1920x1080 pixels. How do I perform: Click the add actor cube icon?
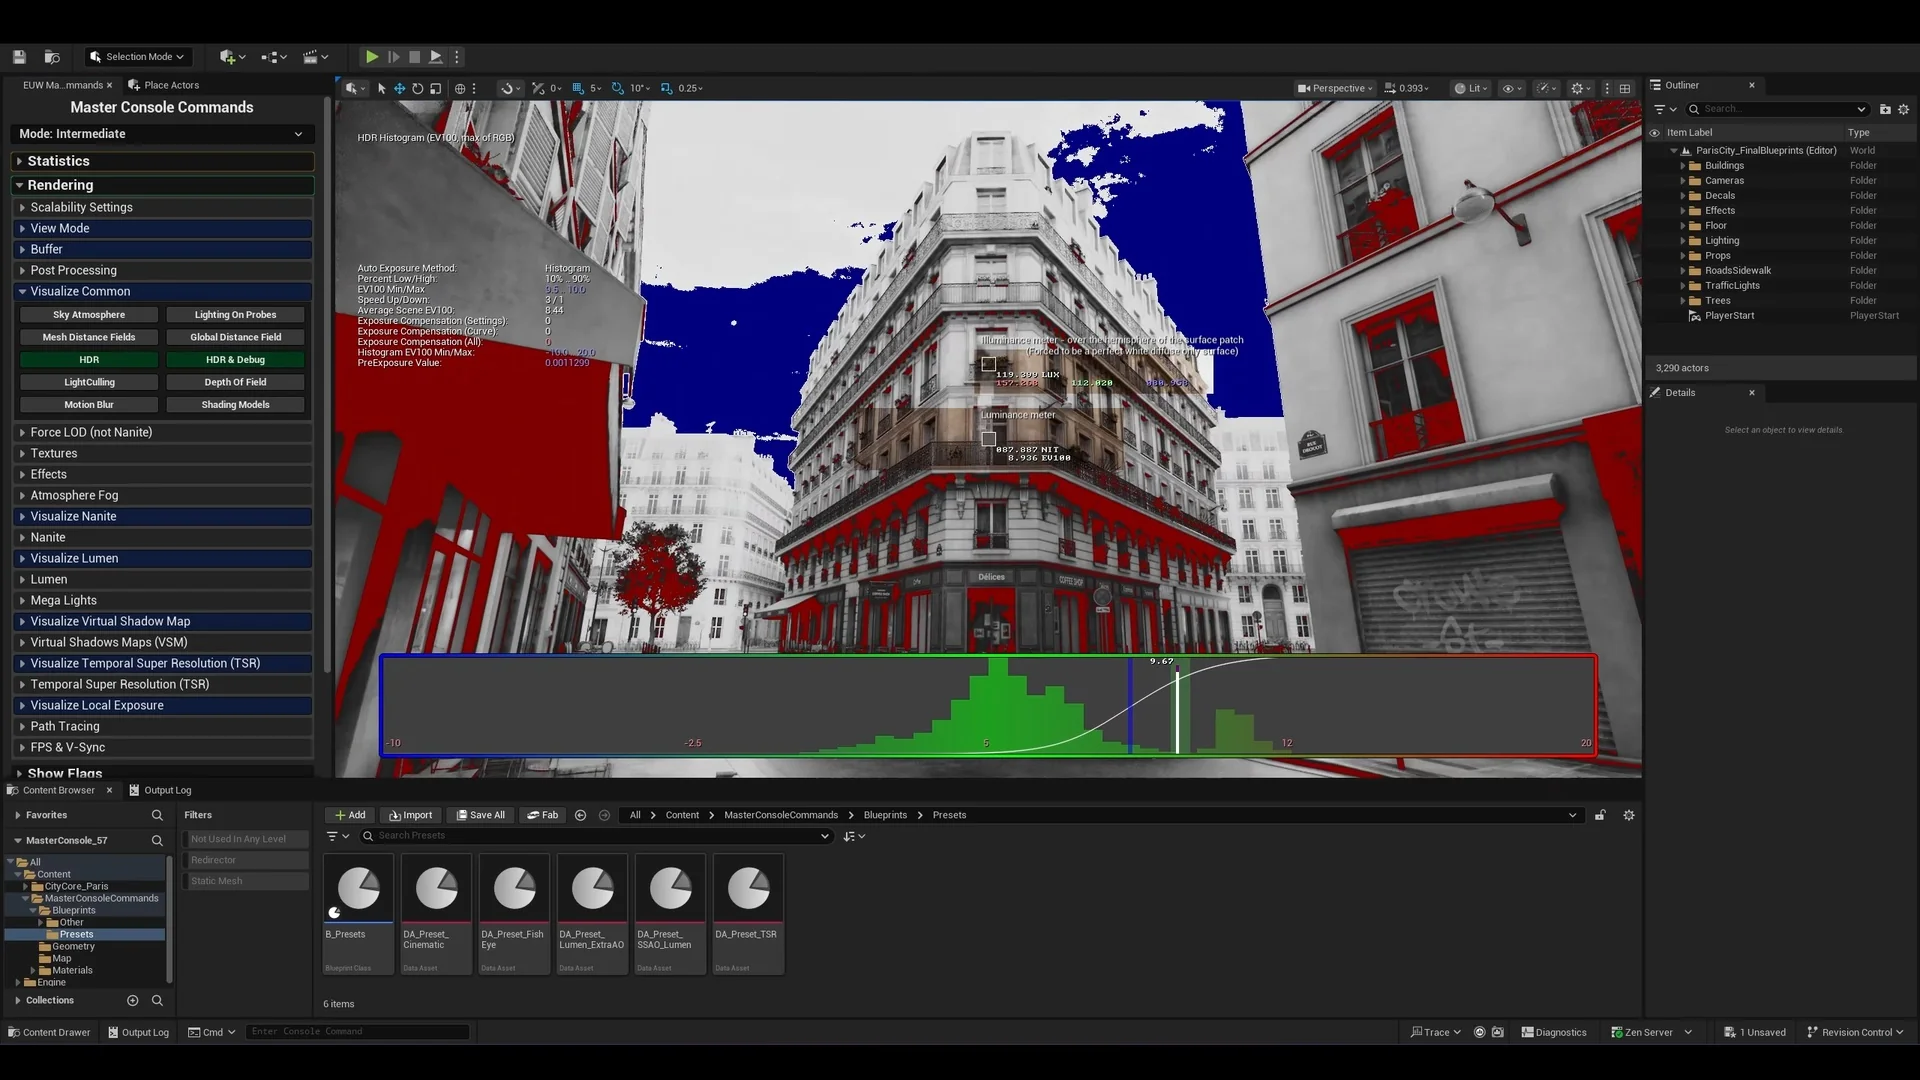(x=228, y=57)
